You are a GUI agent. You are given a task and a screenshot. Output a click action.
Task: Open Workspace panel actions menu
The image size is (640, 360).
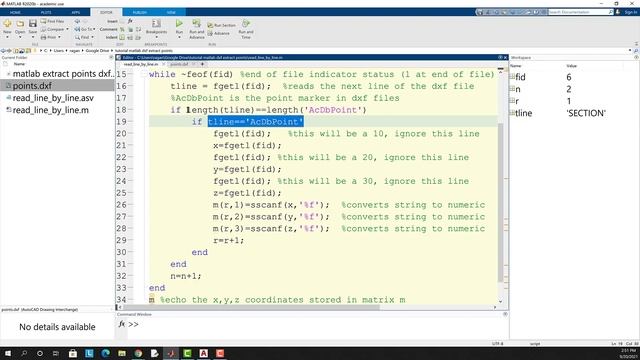(x=636, y=58)
